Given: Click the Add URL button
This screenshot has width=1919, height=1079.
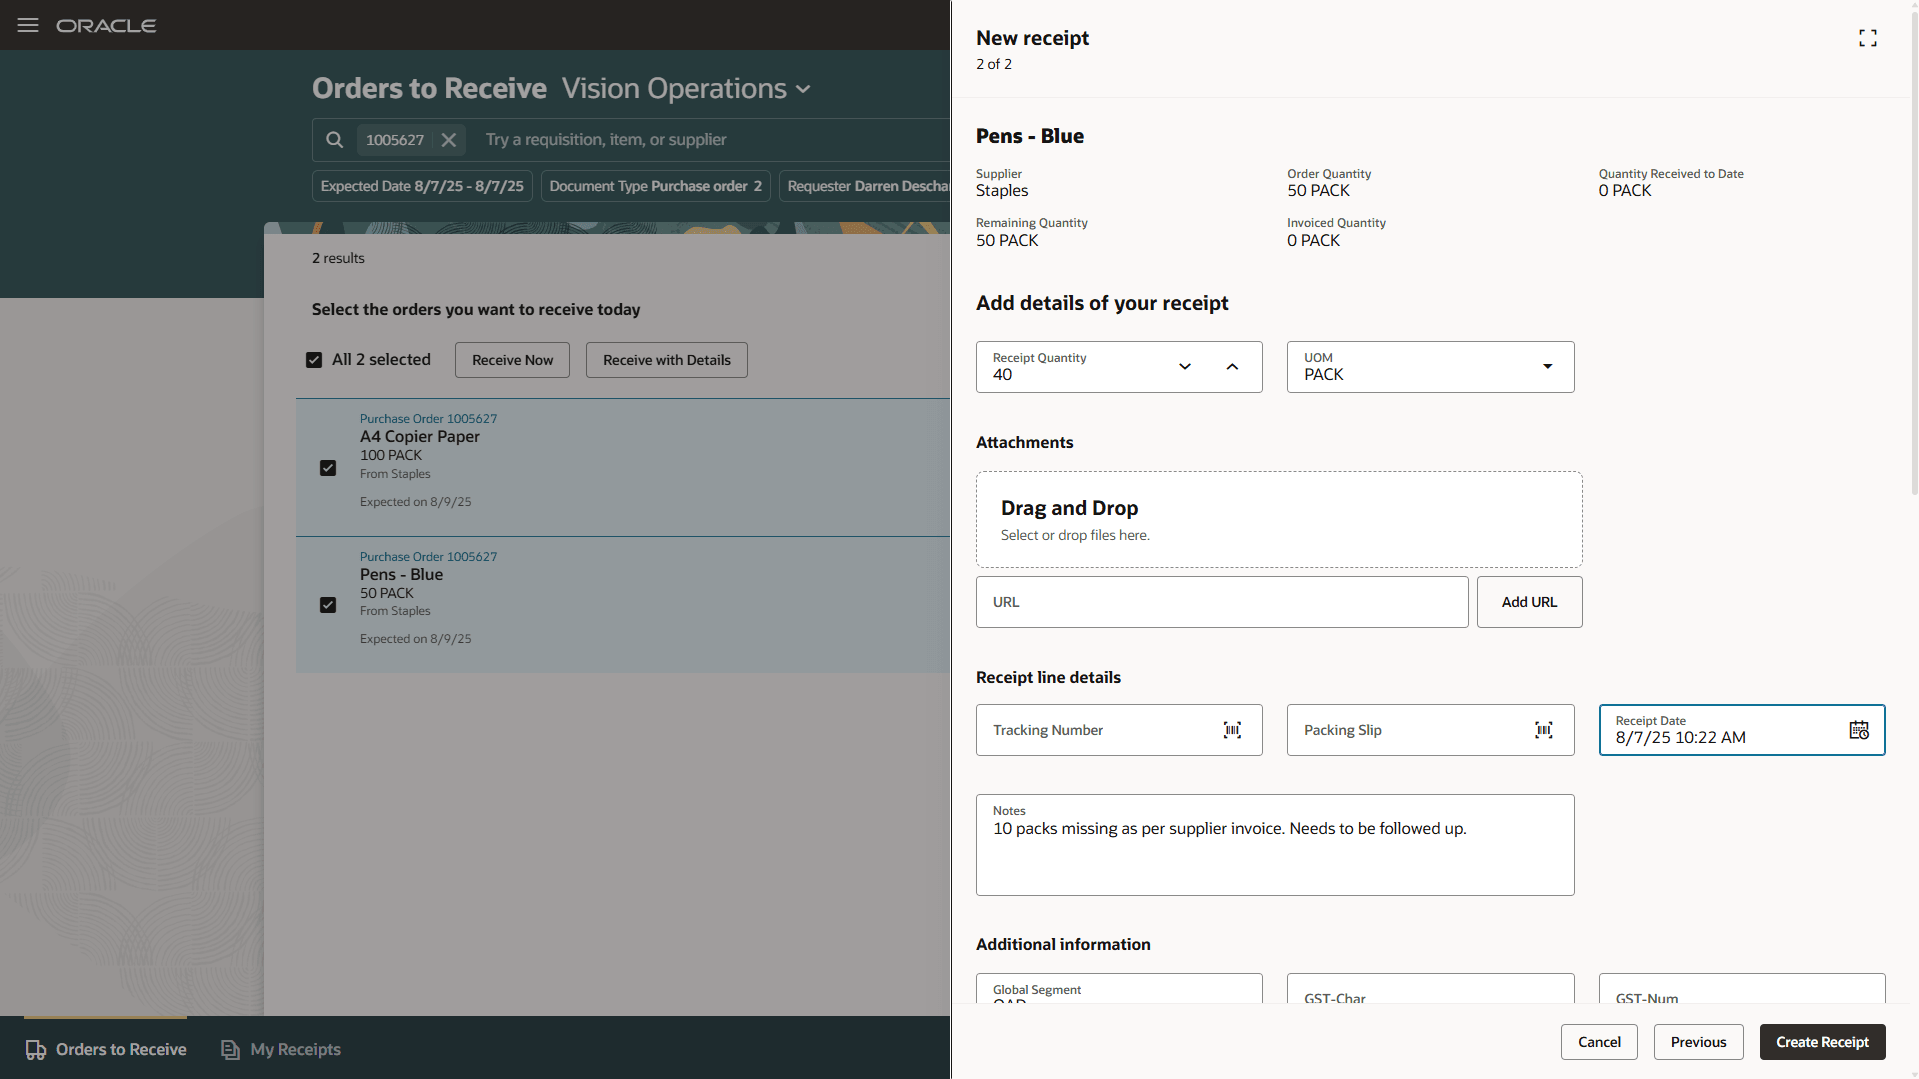Looking at the screenshot, I should (x=1529, y=602).
